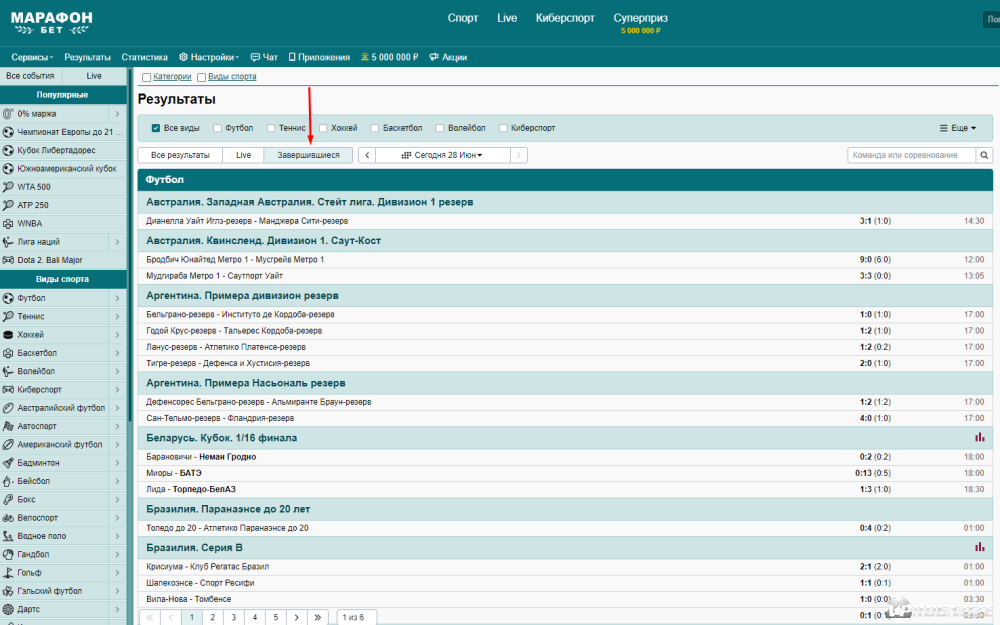Click the search magnifier icon
The image size is (1000, 625).
[x=985, y=155]
